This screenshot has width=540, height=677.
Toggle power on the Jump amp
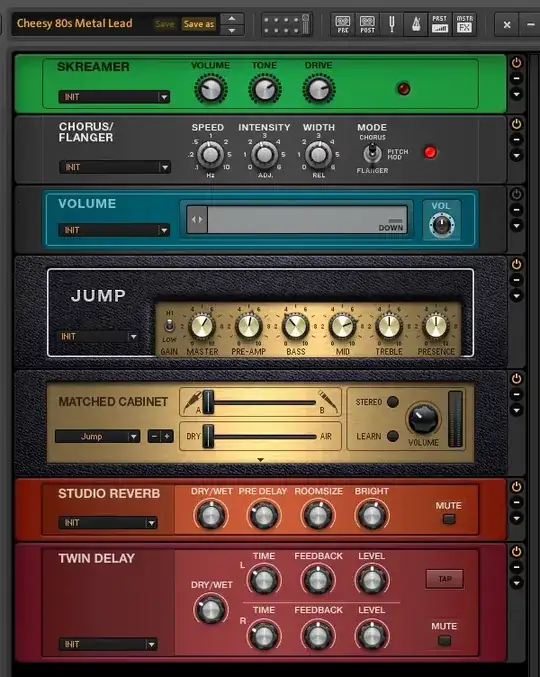pos(516,264)
